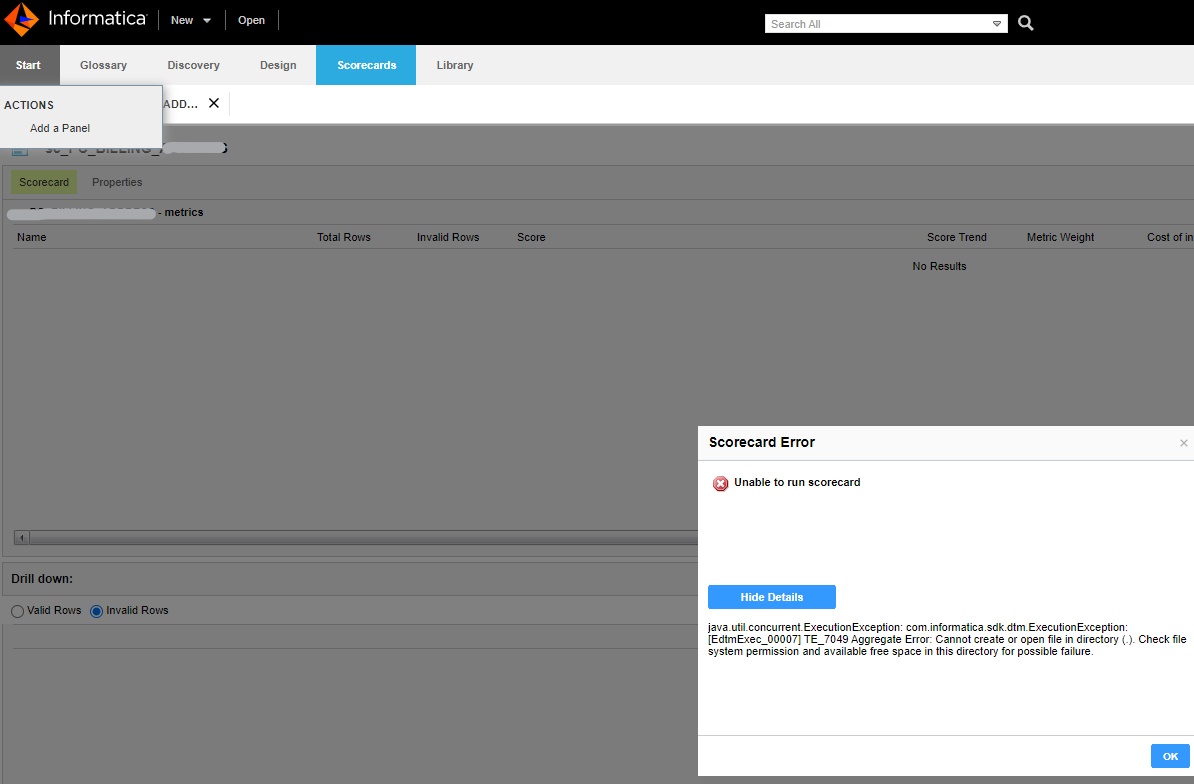Viewport: 1194px width, 784px height.
Task: Click the scorecard icon beside the scorecard title
Action: point(20,150)
